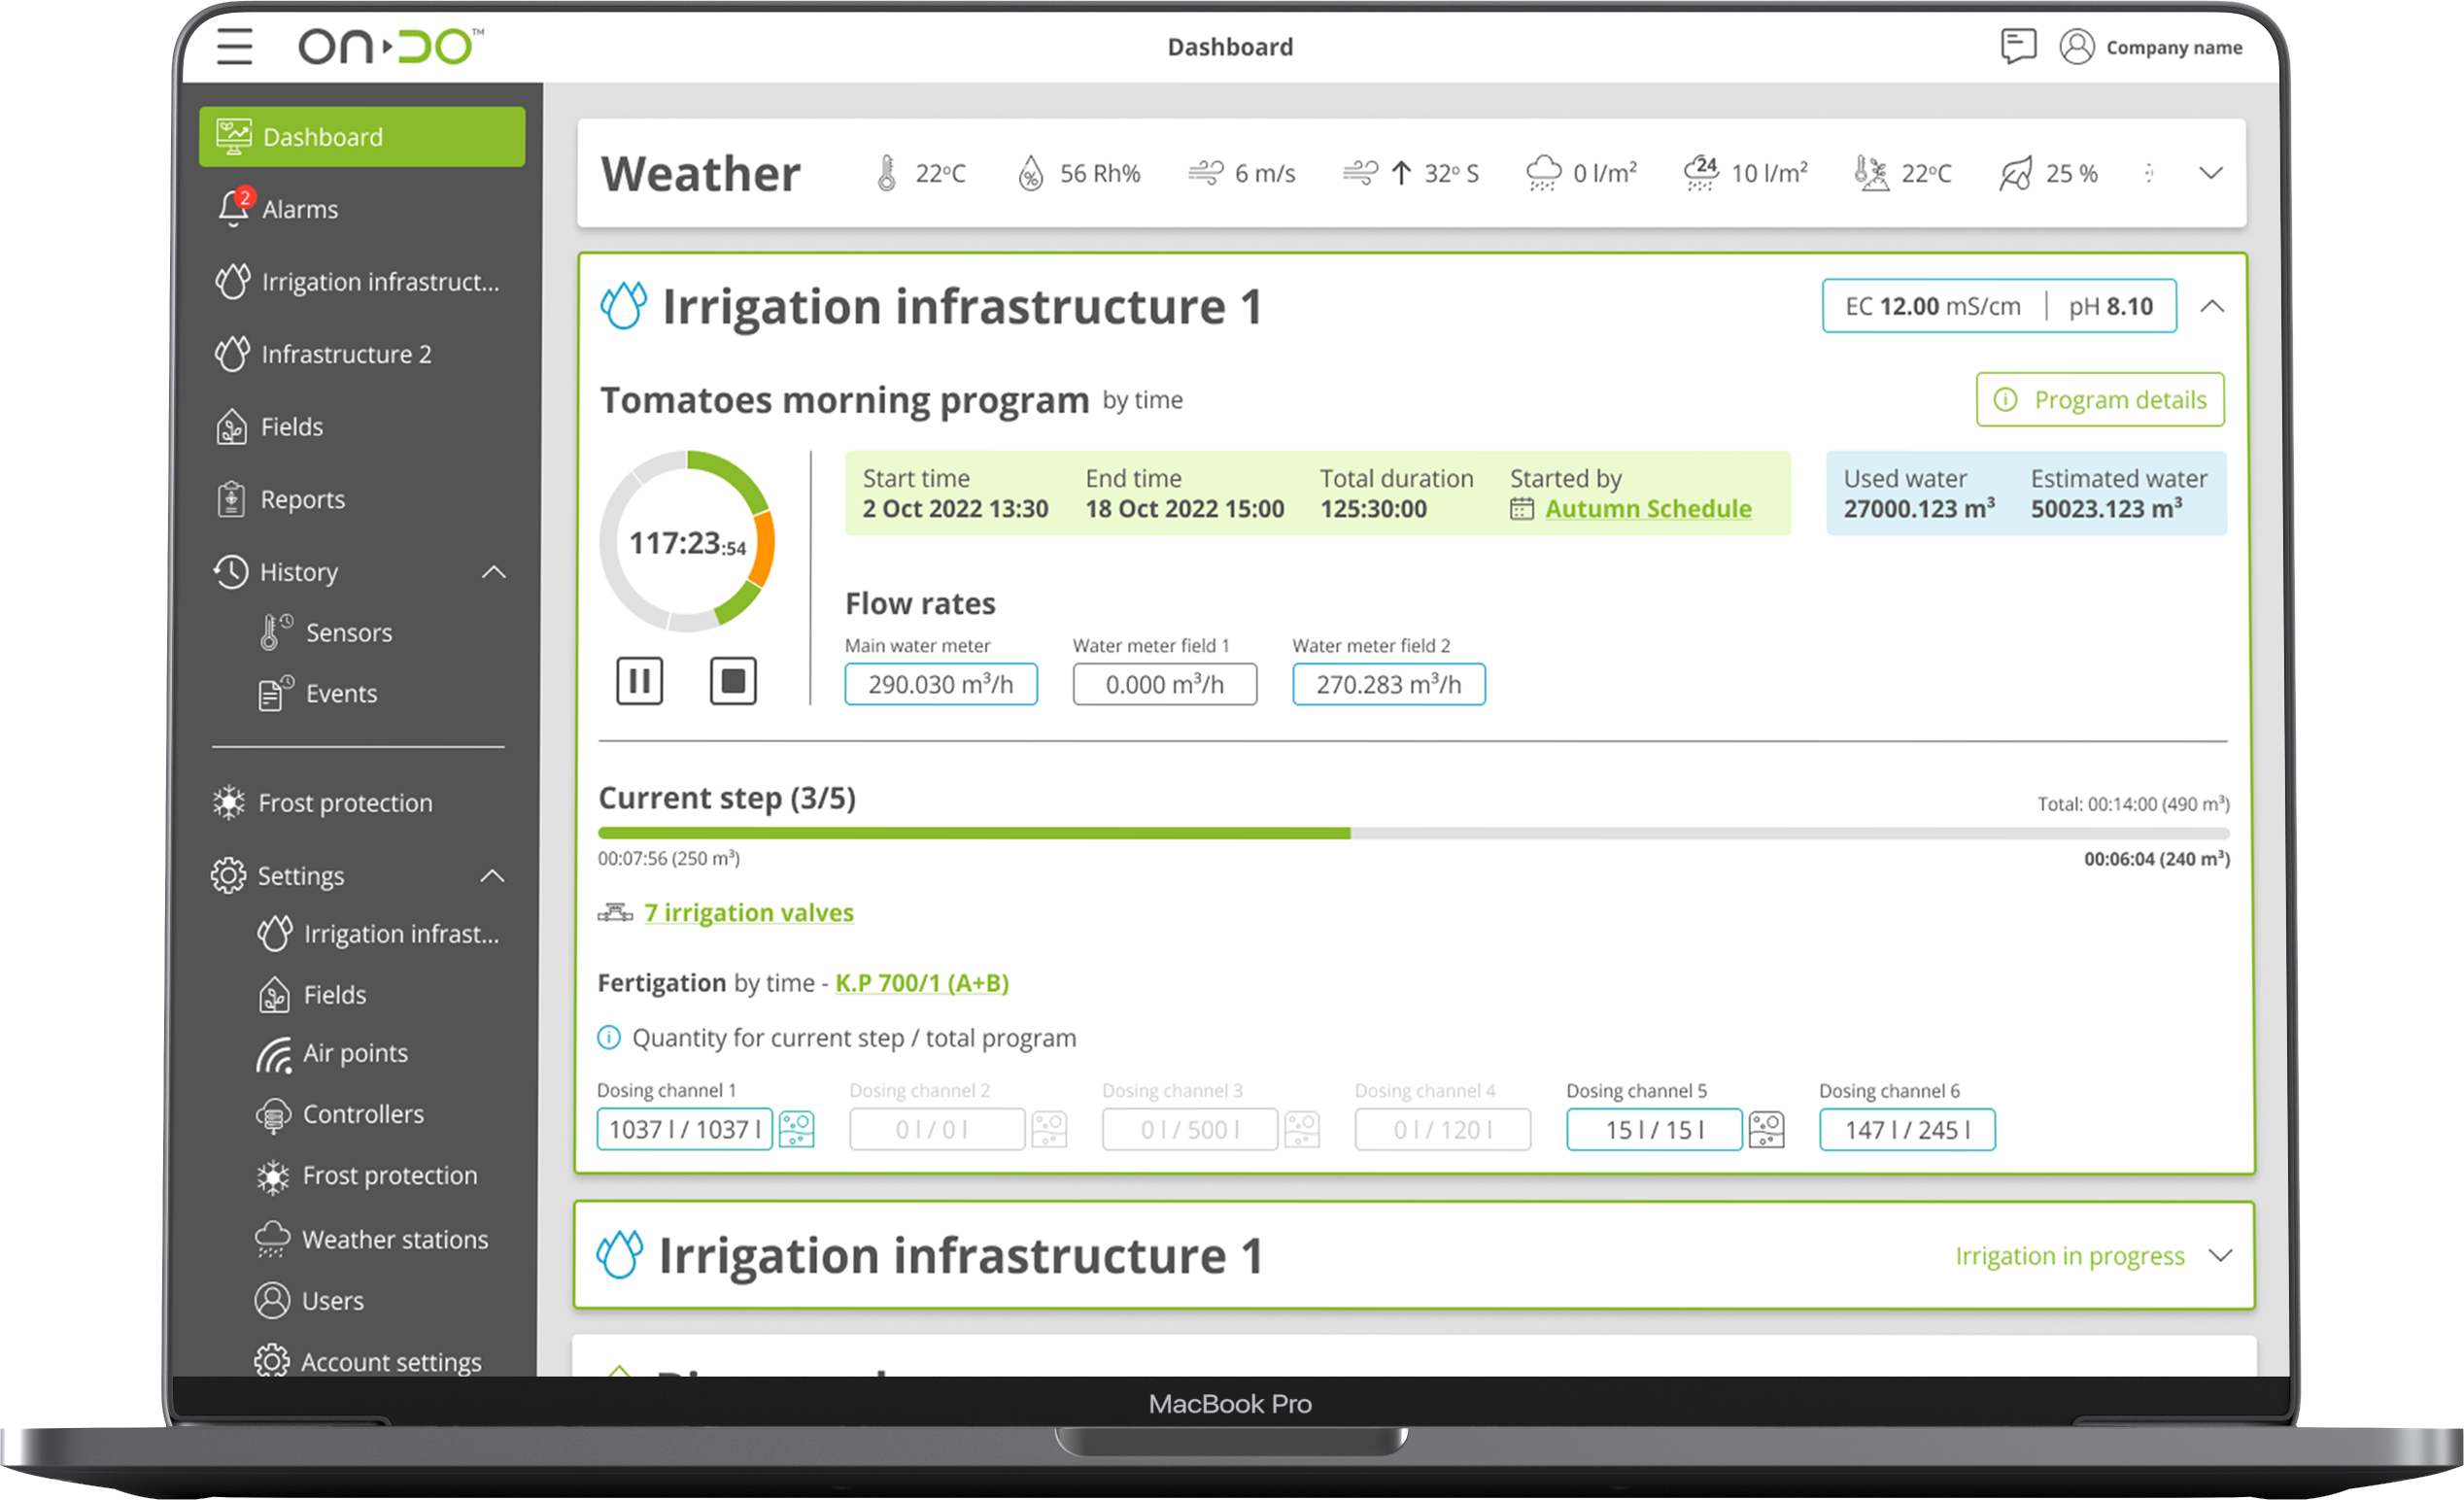Image resolution: width=2464 pixels, height=1500 pixels.
Task: Open the hamburger menu icon
Action: click(x=234, y=46)
